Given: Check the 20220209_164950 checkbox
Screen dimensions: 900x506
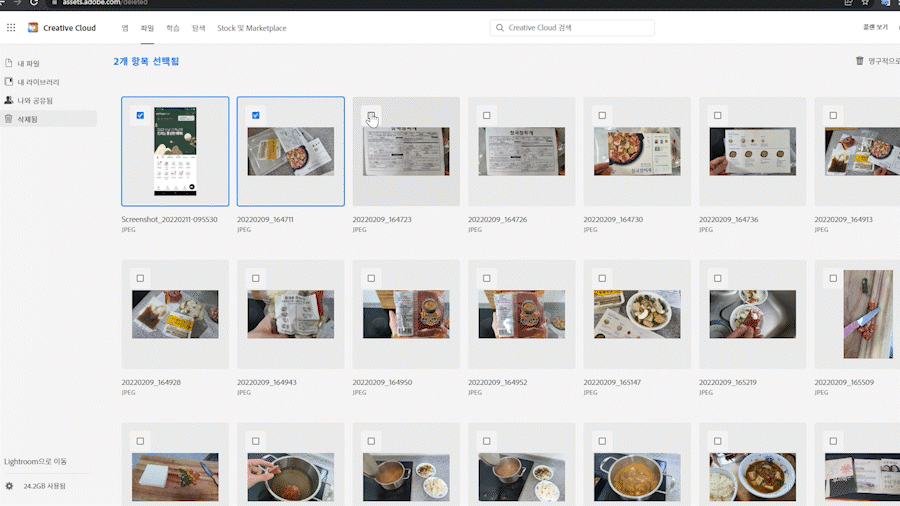Looking at the screenshot, I should coord(371,278).
